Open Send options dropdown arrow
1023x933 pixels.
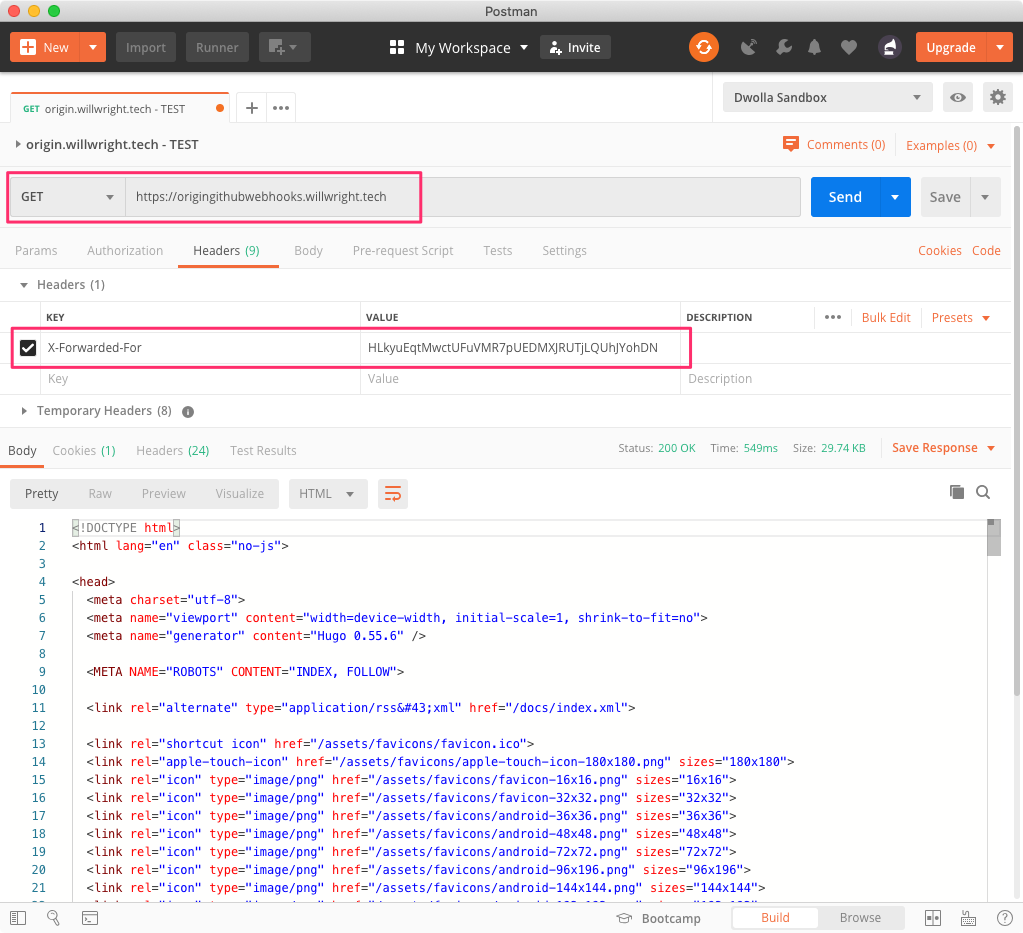(895, 197)
